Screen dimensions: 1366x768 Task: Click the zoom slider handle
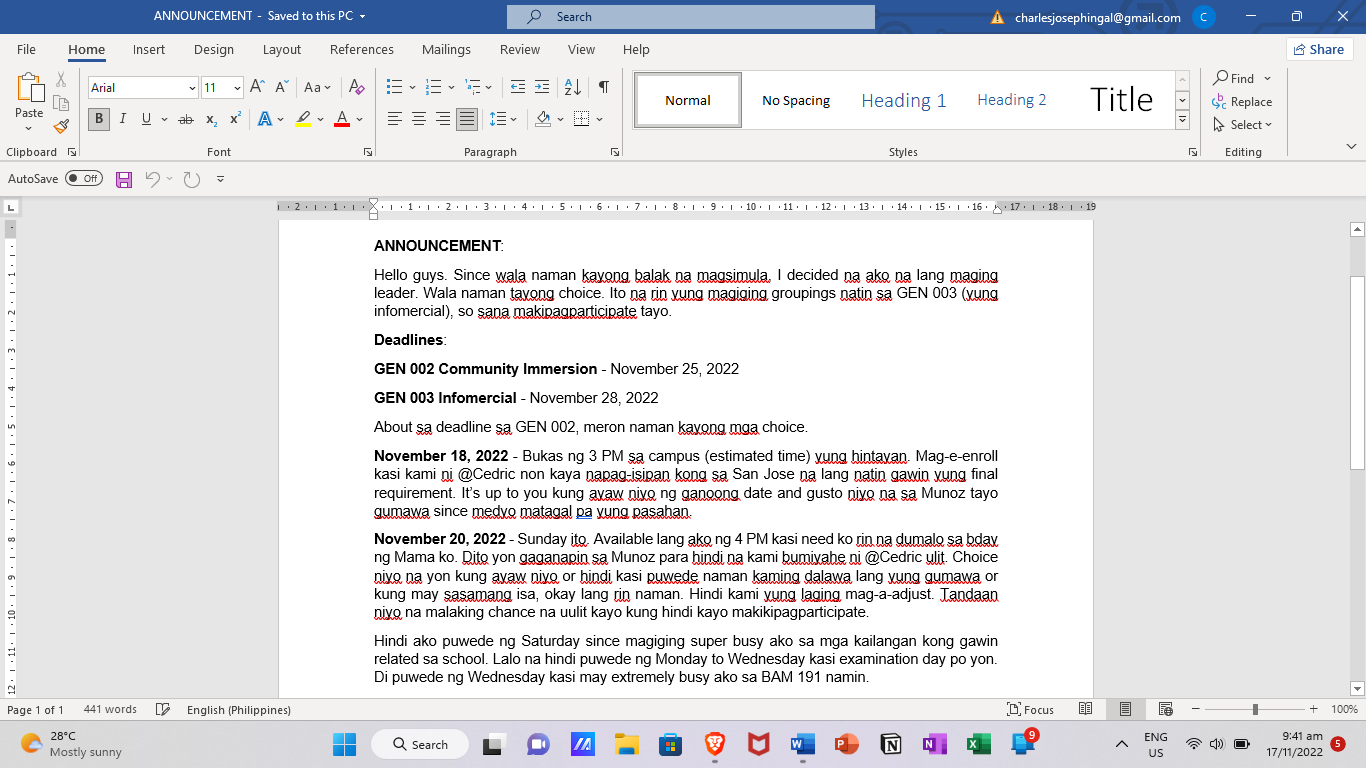pos(1255,709)
